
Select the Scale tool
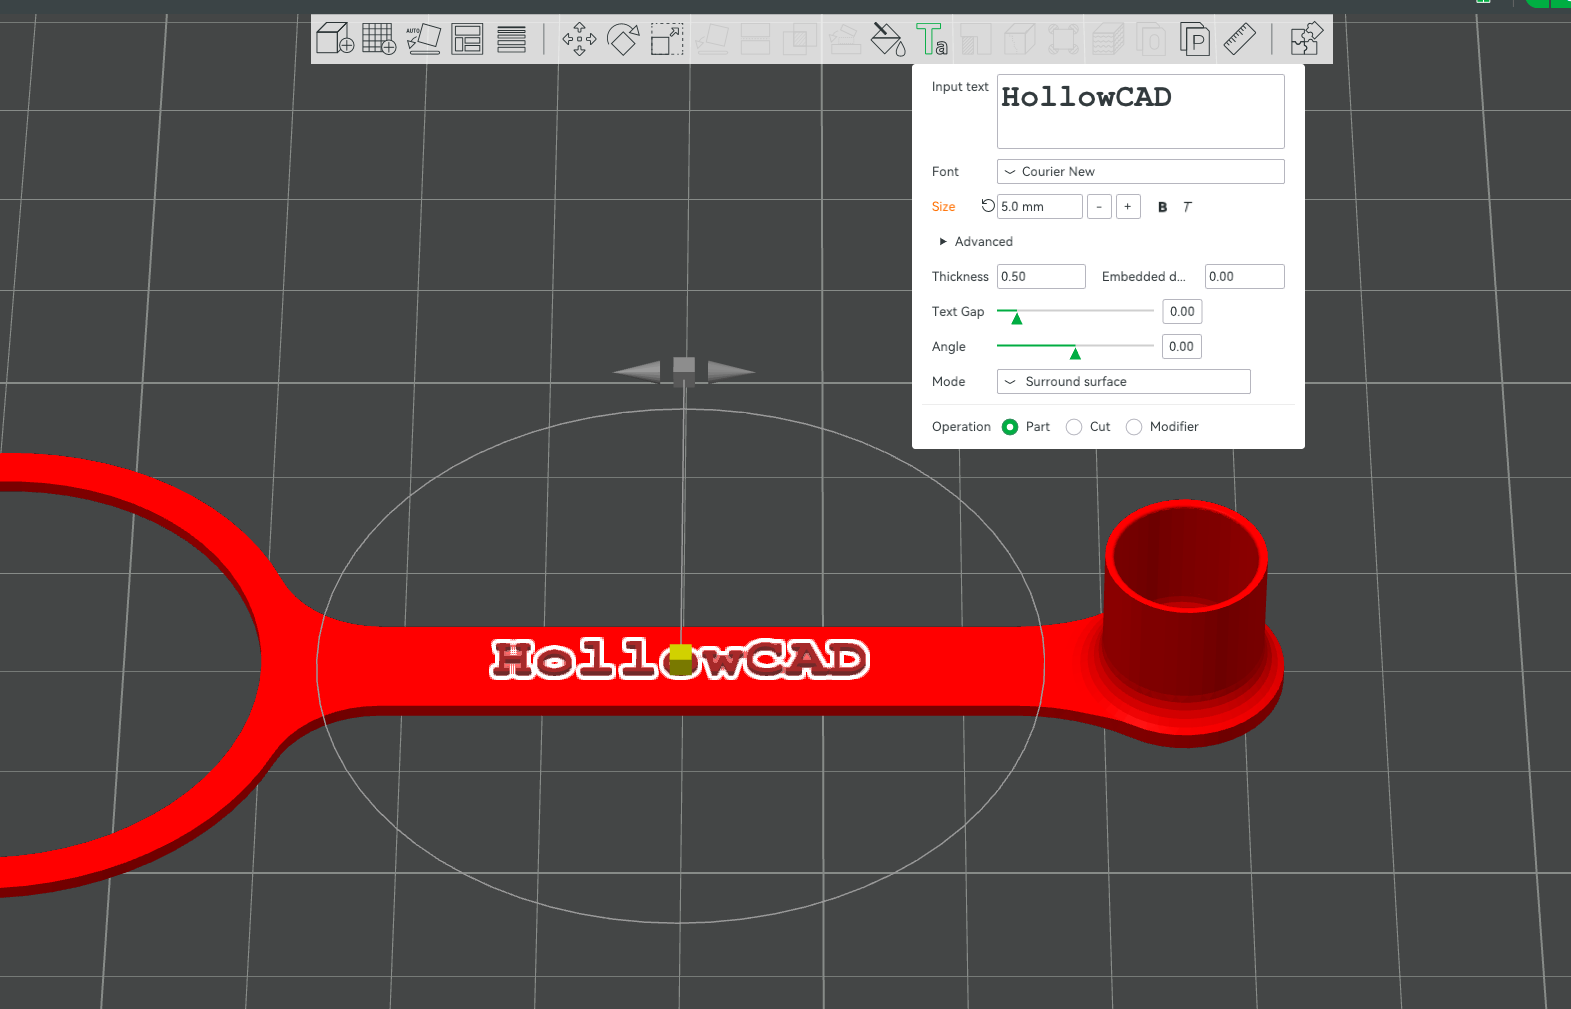pos(667,39)
